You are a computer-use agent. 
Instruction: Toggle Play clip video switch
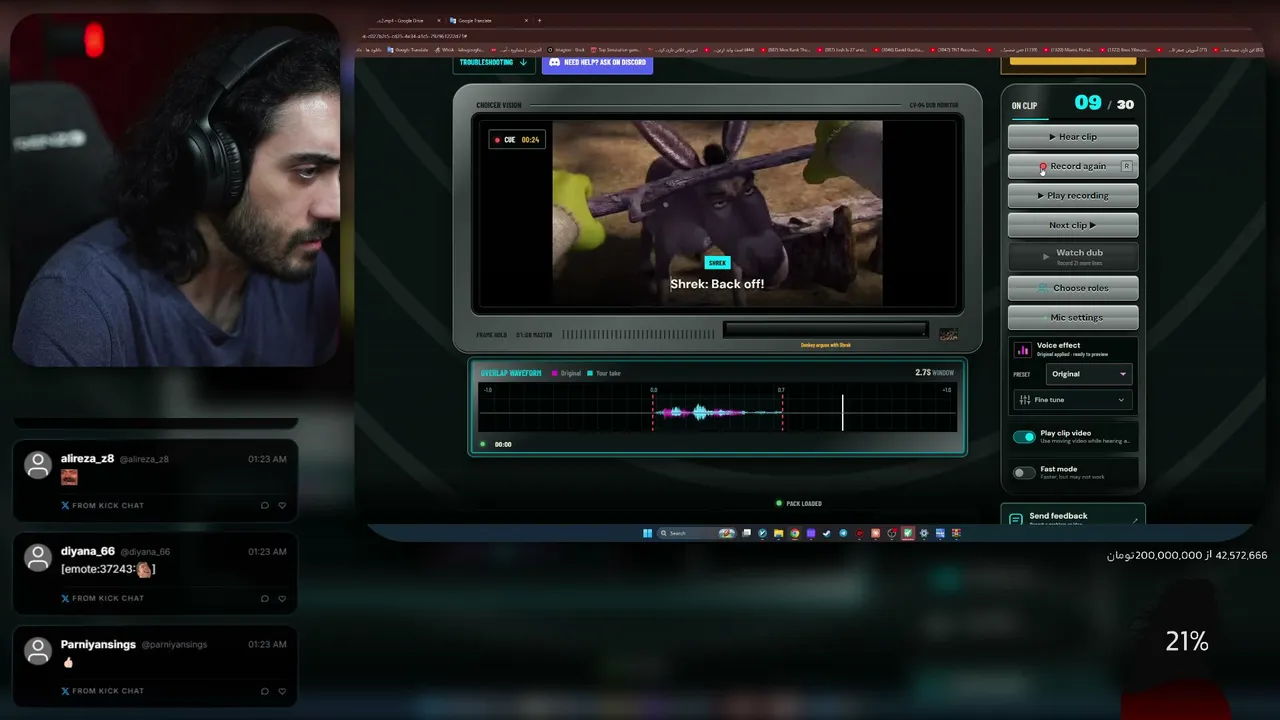coord(1024,437)
